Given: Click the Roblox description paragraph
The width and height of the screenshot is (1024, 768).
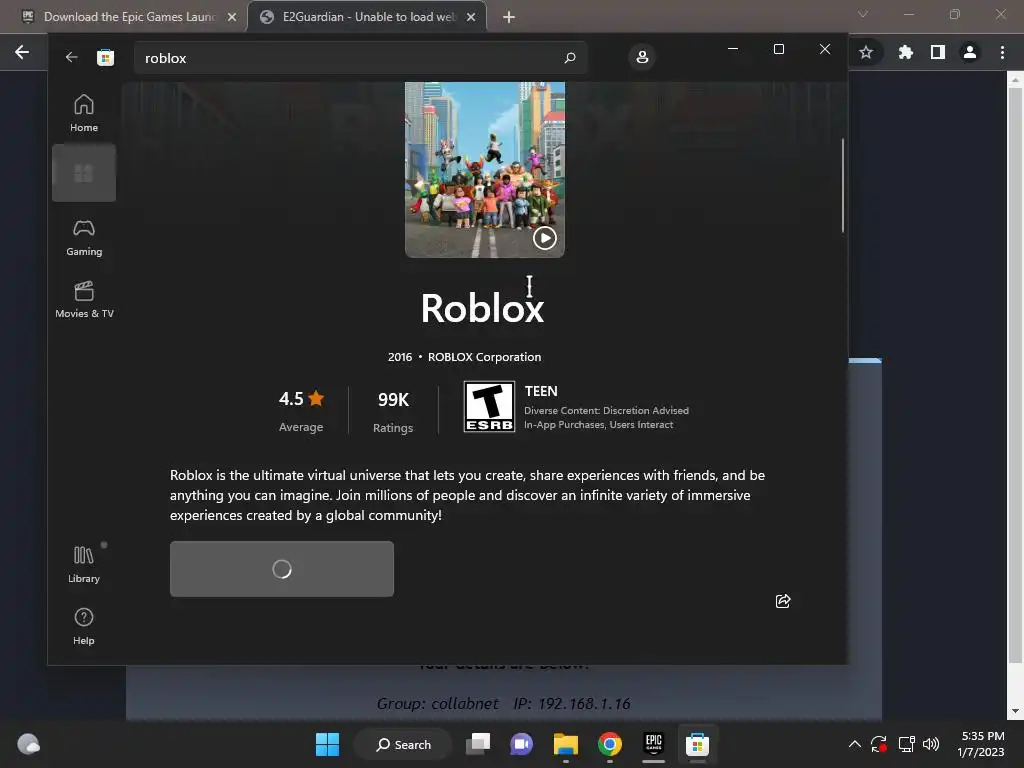Looking at the screenshot, I should pos(468,495).
